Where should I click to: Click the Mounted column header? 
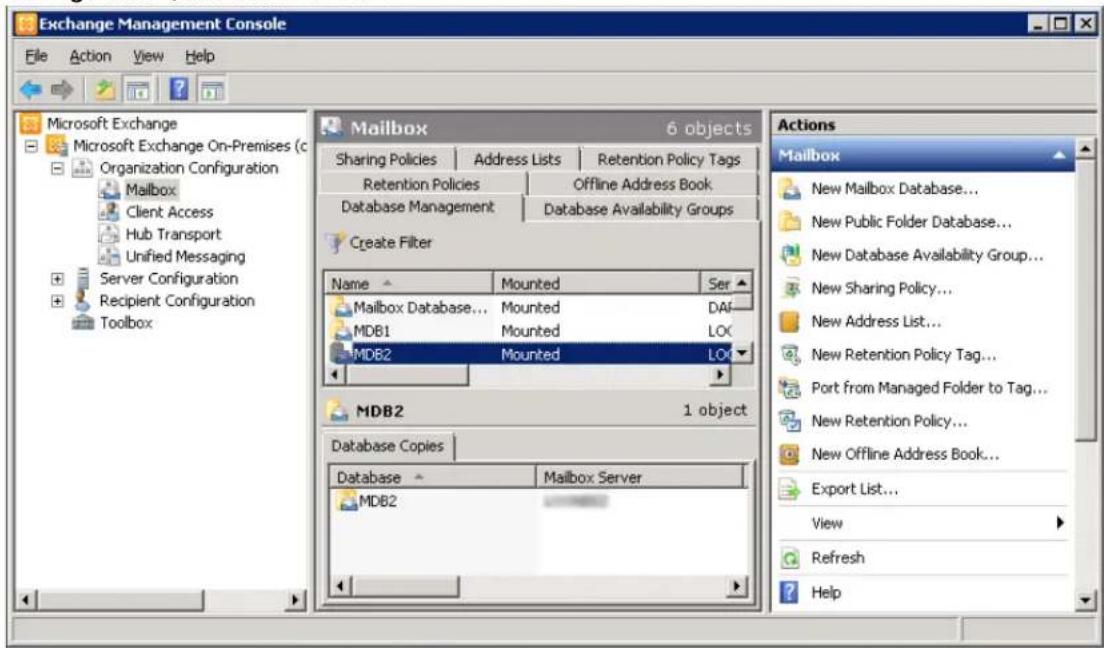[596, 283]
